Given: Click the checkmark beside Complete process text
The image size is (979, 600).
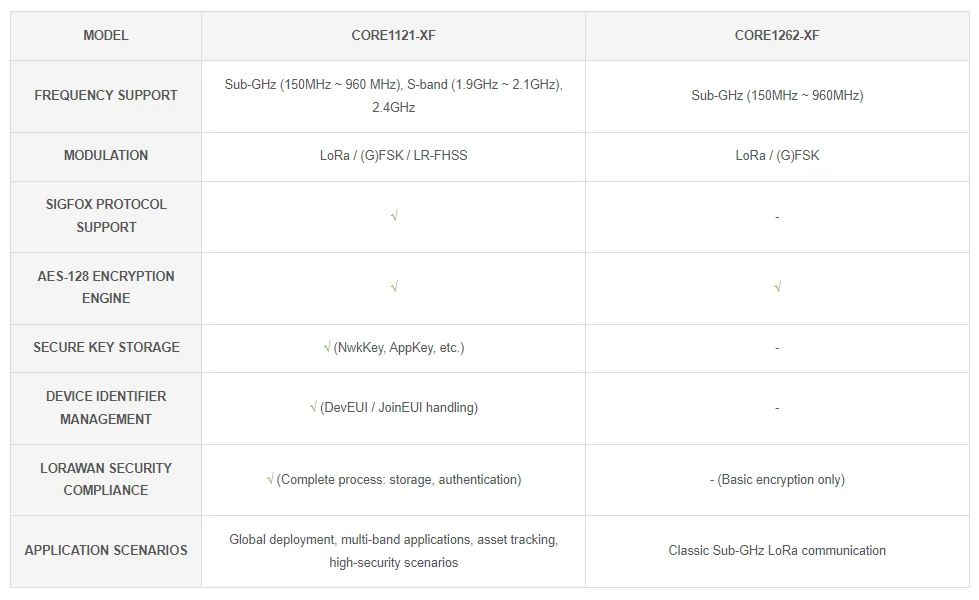Looking at the screenshot, I should tap(270, 479).
